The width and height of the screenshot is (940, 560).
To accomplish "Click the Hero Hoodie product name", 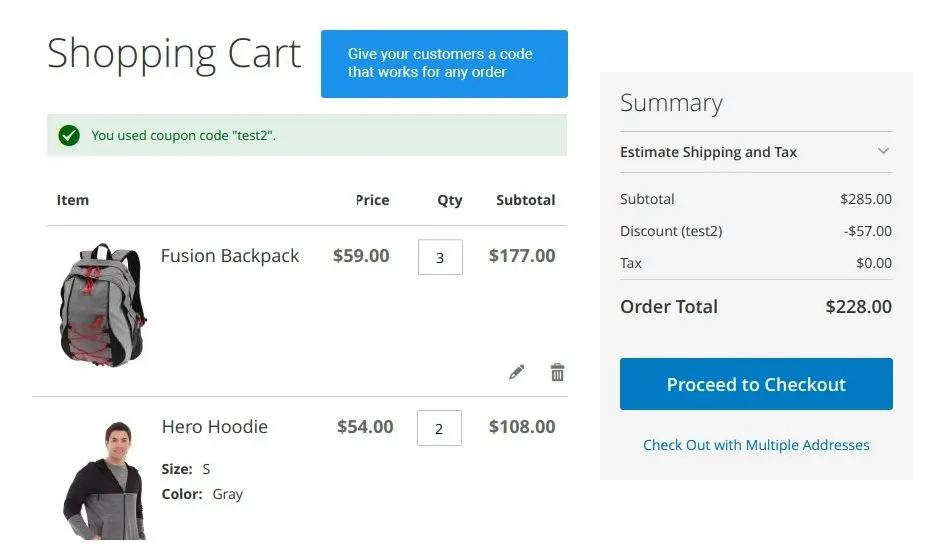I will click(x=215, y=427).
